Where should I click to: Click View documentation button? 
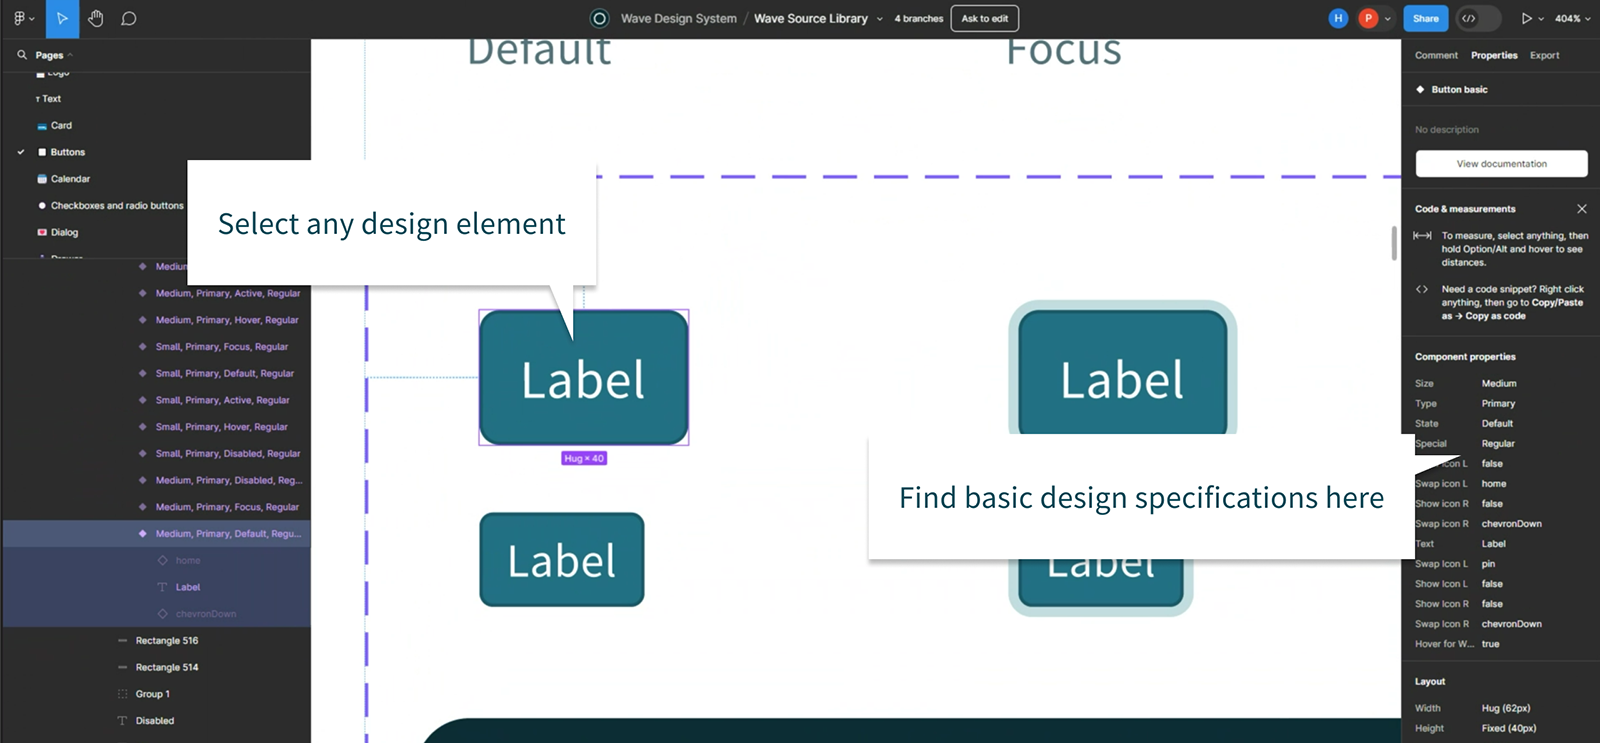point(1501,164)
